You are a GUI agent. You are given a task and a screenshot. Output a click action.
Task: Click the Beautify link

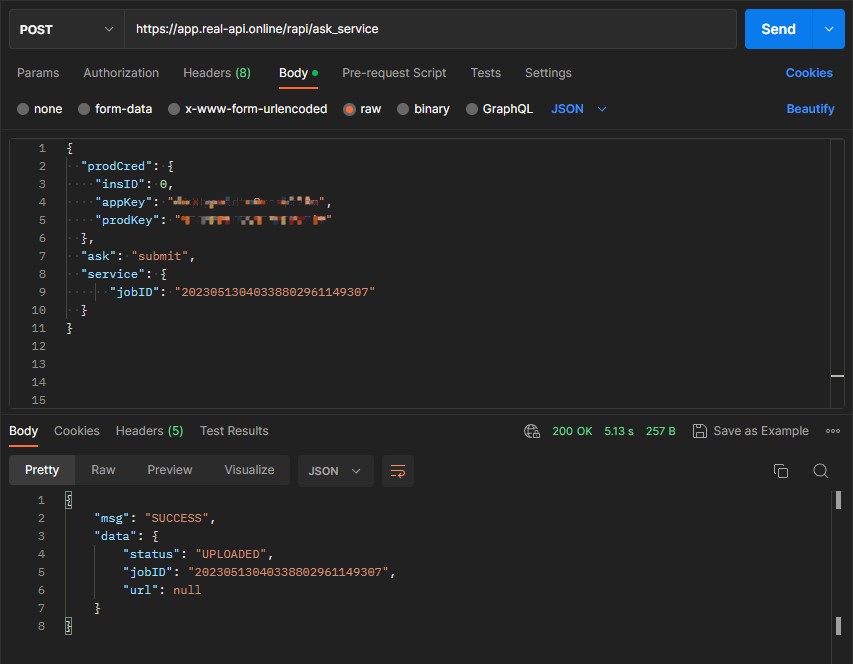click(x=810, y=109)
